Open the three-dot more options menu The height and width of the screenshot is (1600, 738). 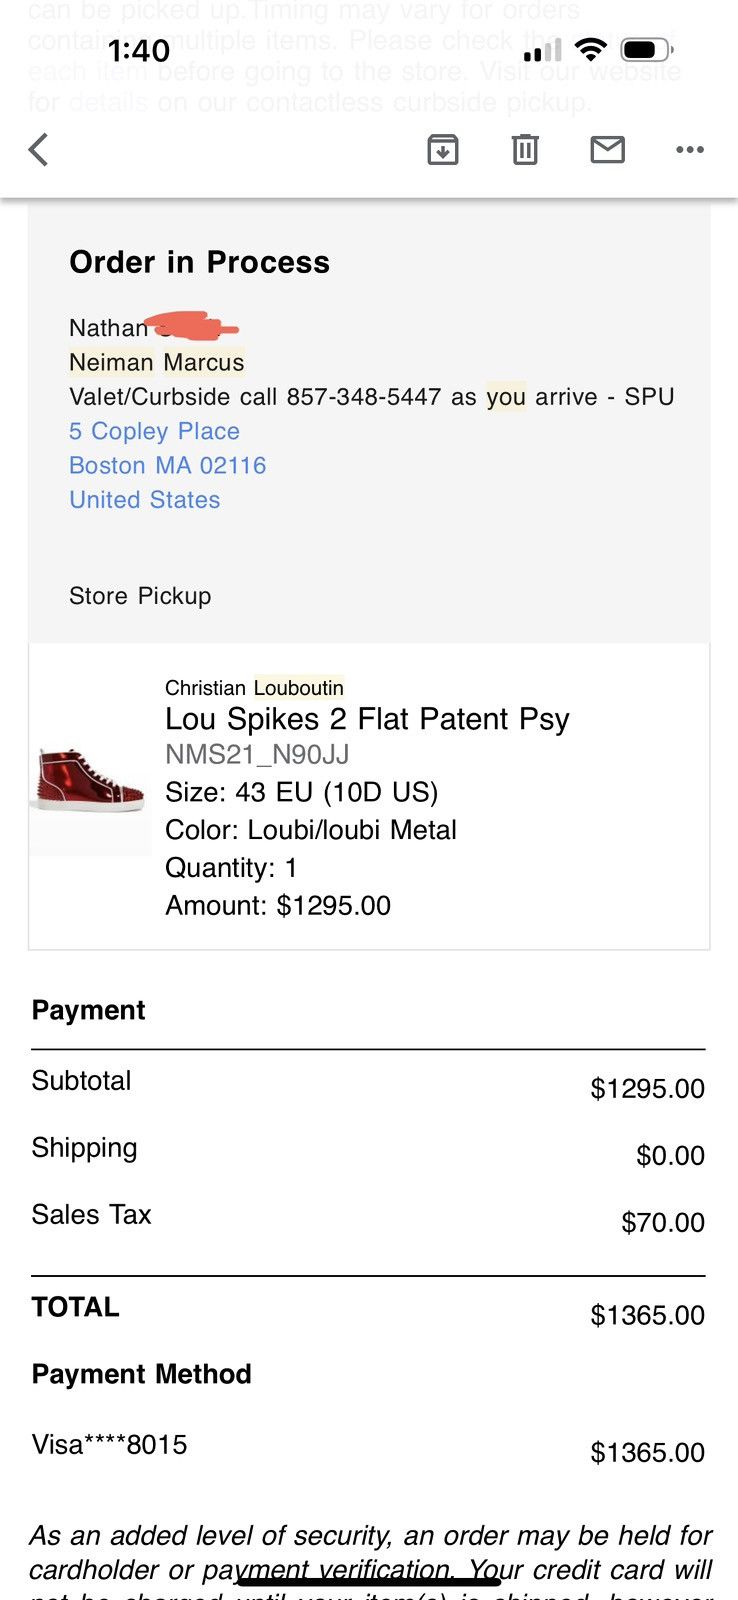(690, 150)
